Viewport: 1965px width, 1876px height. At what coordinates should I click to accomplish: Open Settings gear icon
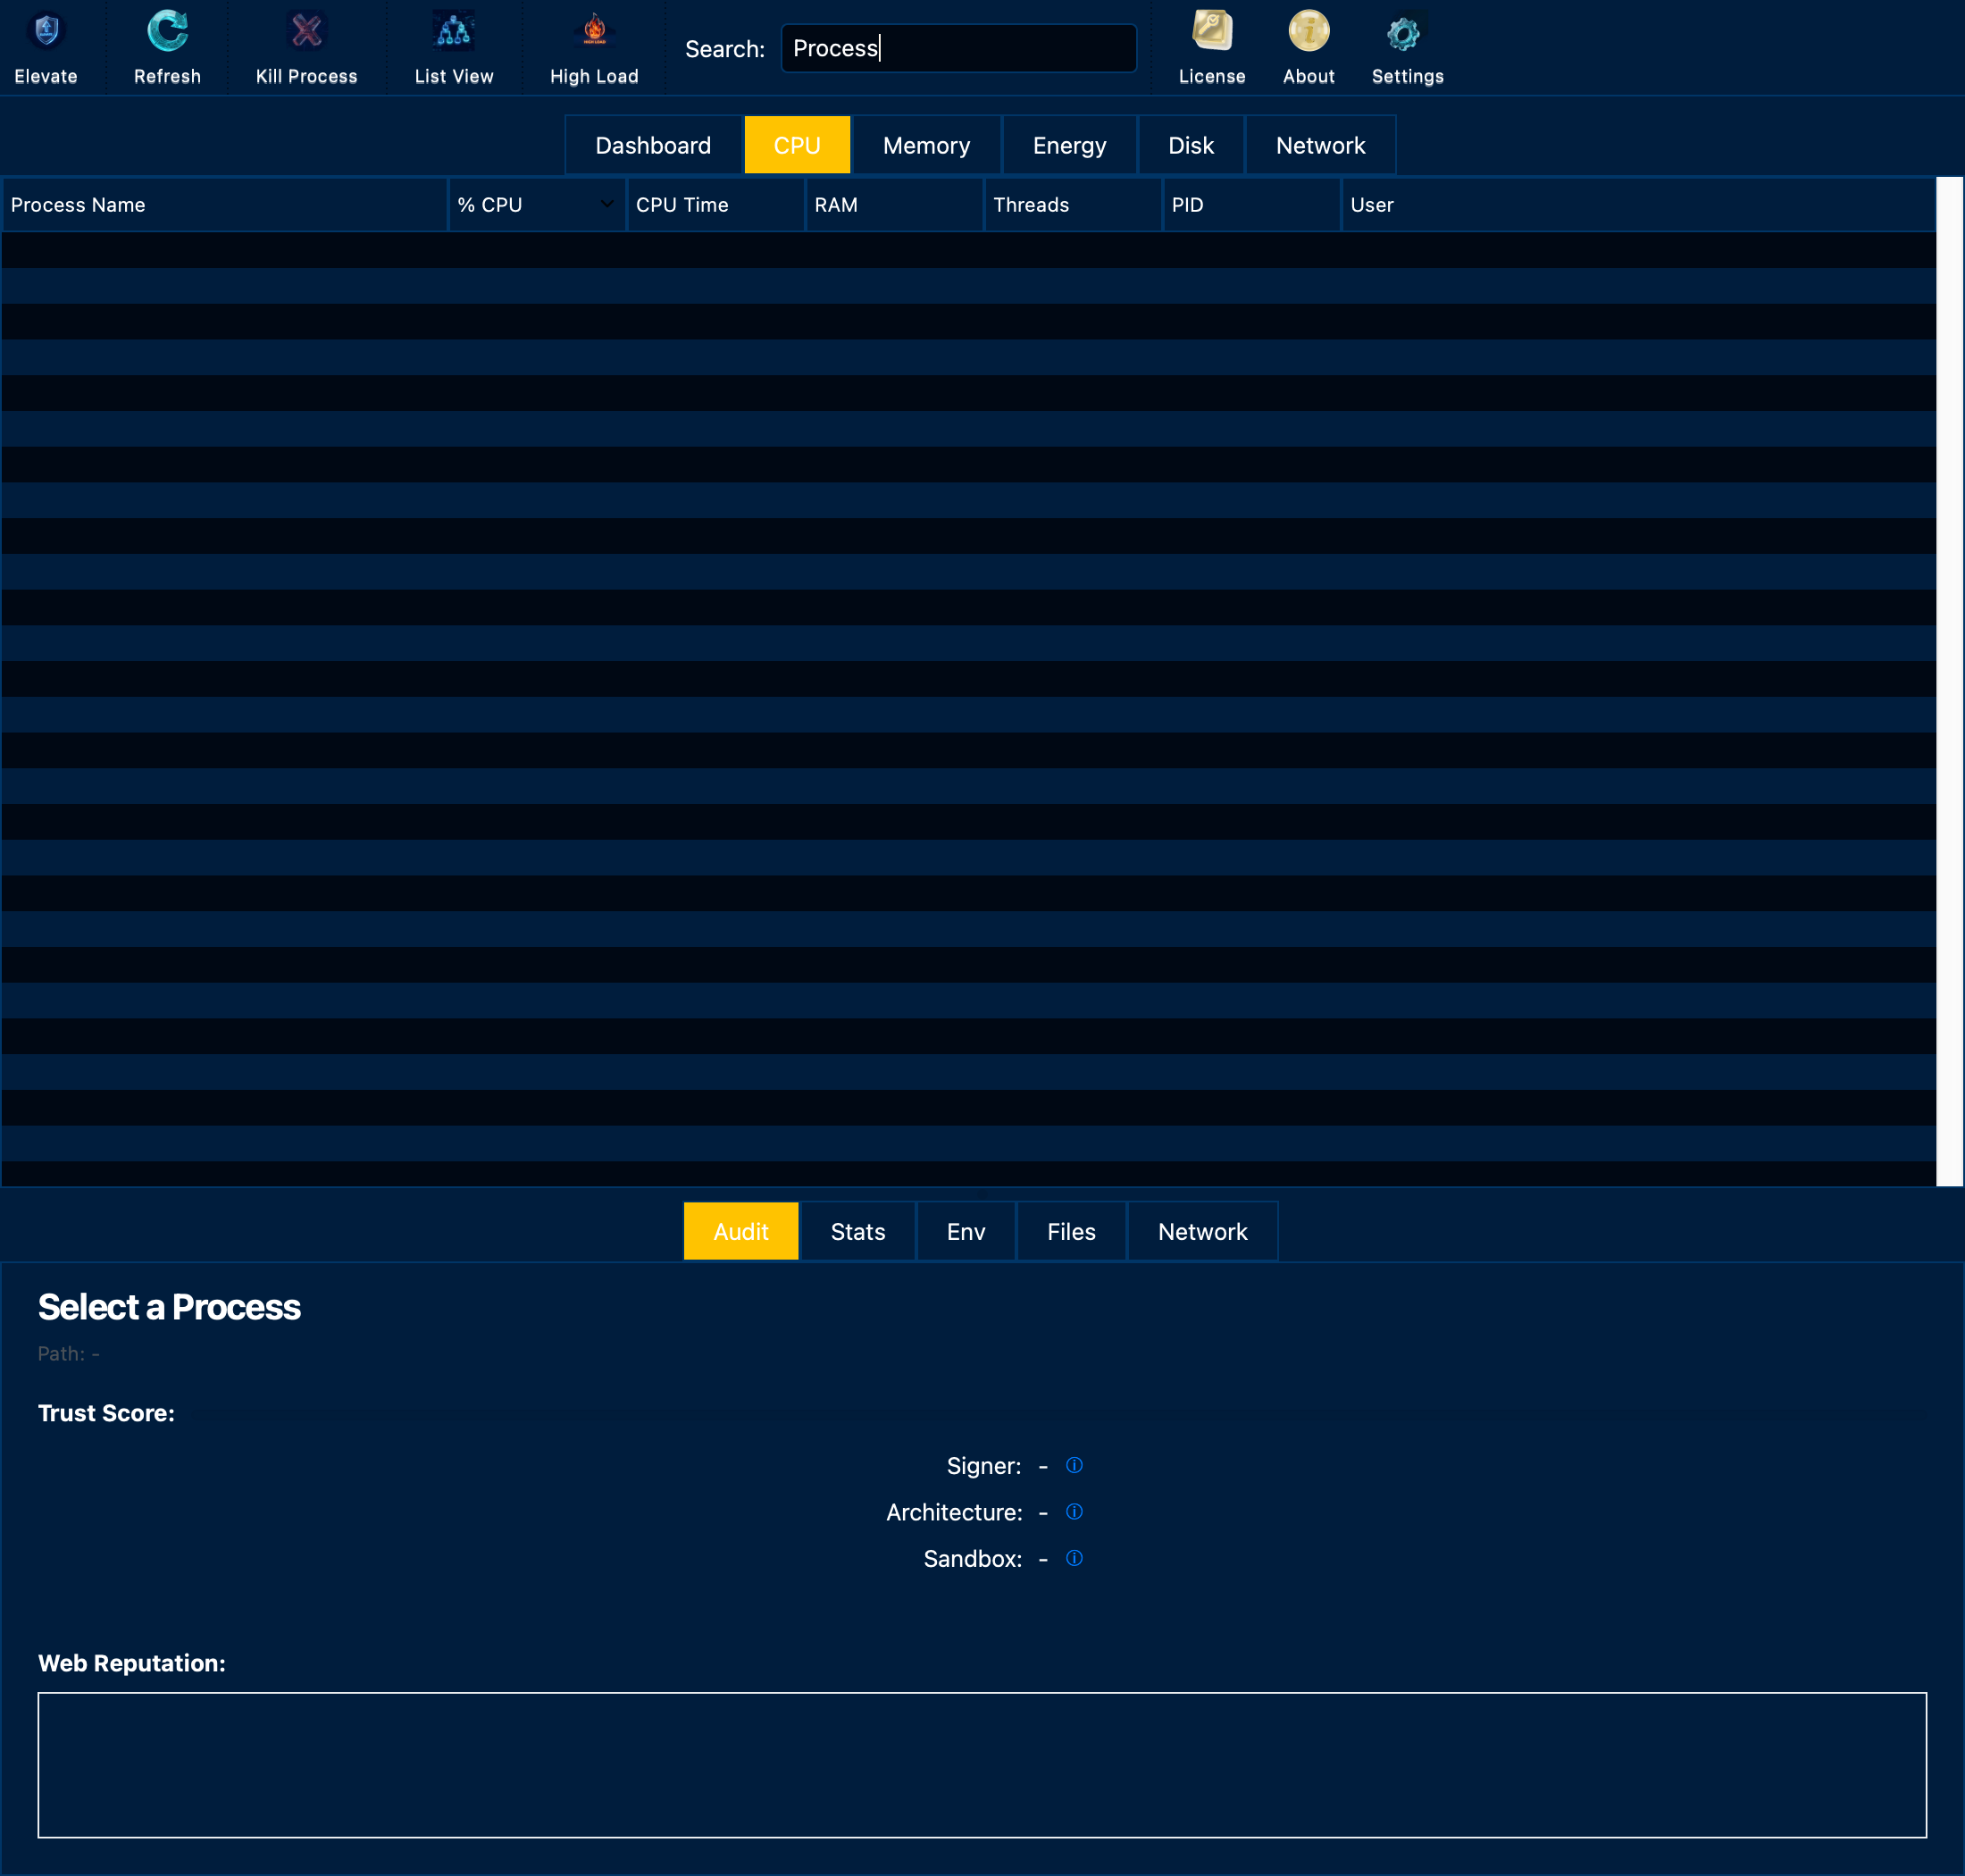click(x=1405, y=34)
